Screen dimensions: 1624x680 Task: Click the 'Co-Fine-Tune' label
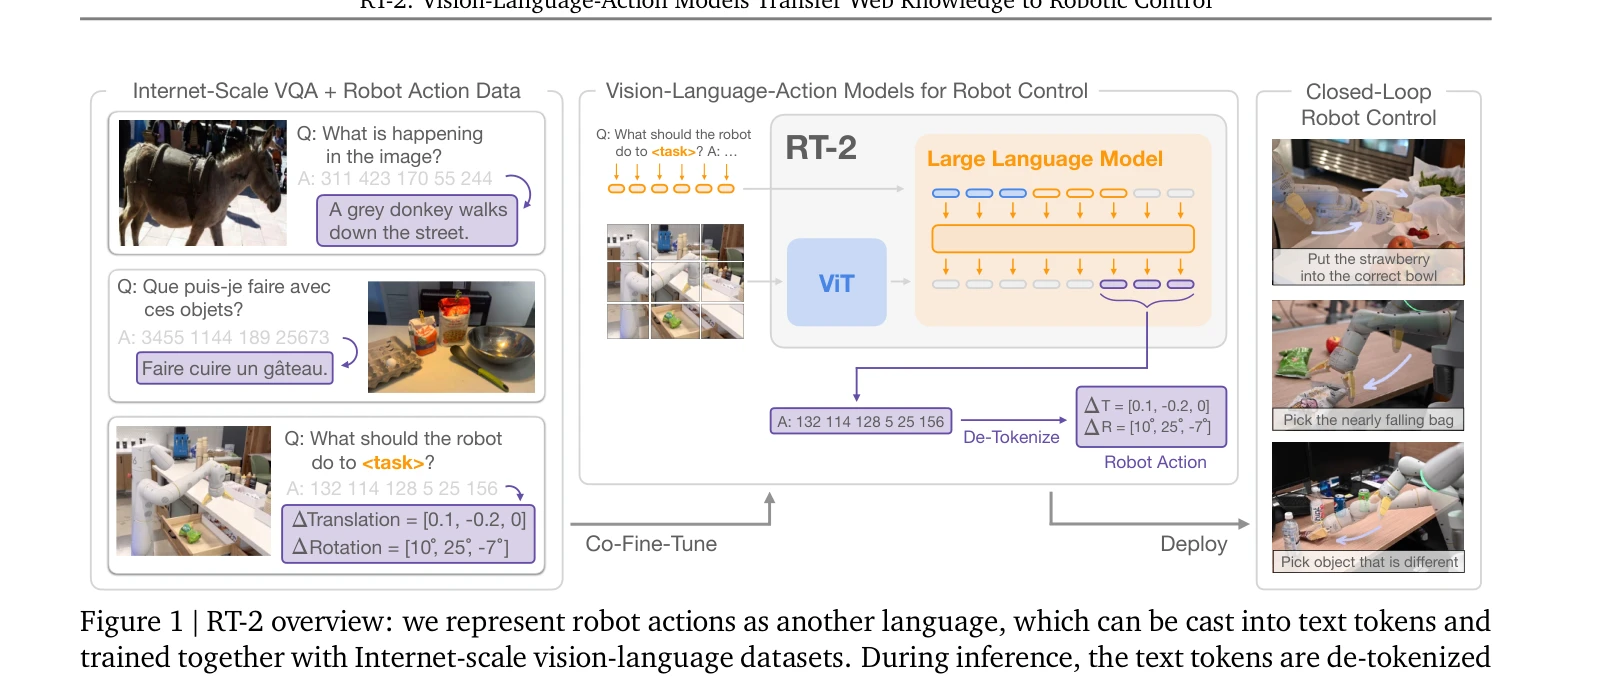pyautogui.click(x=651, y=544)
